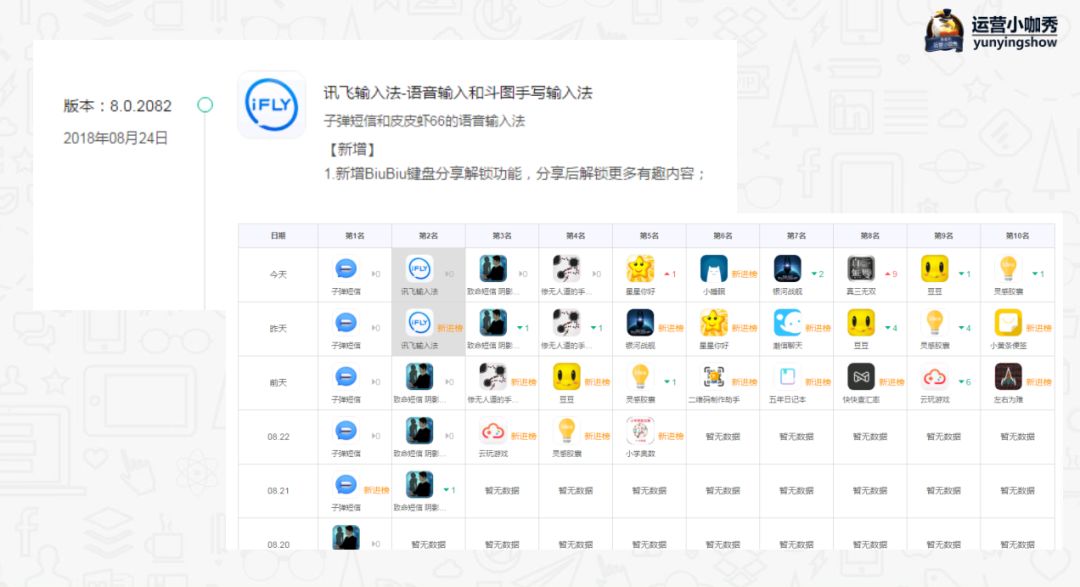Image resolution: width=1080 pixels, height=587 pixels.
Task: Open 讯飞输入法 icon in 今天 row
Action: click(x=419, y=269)
